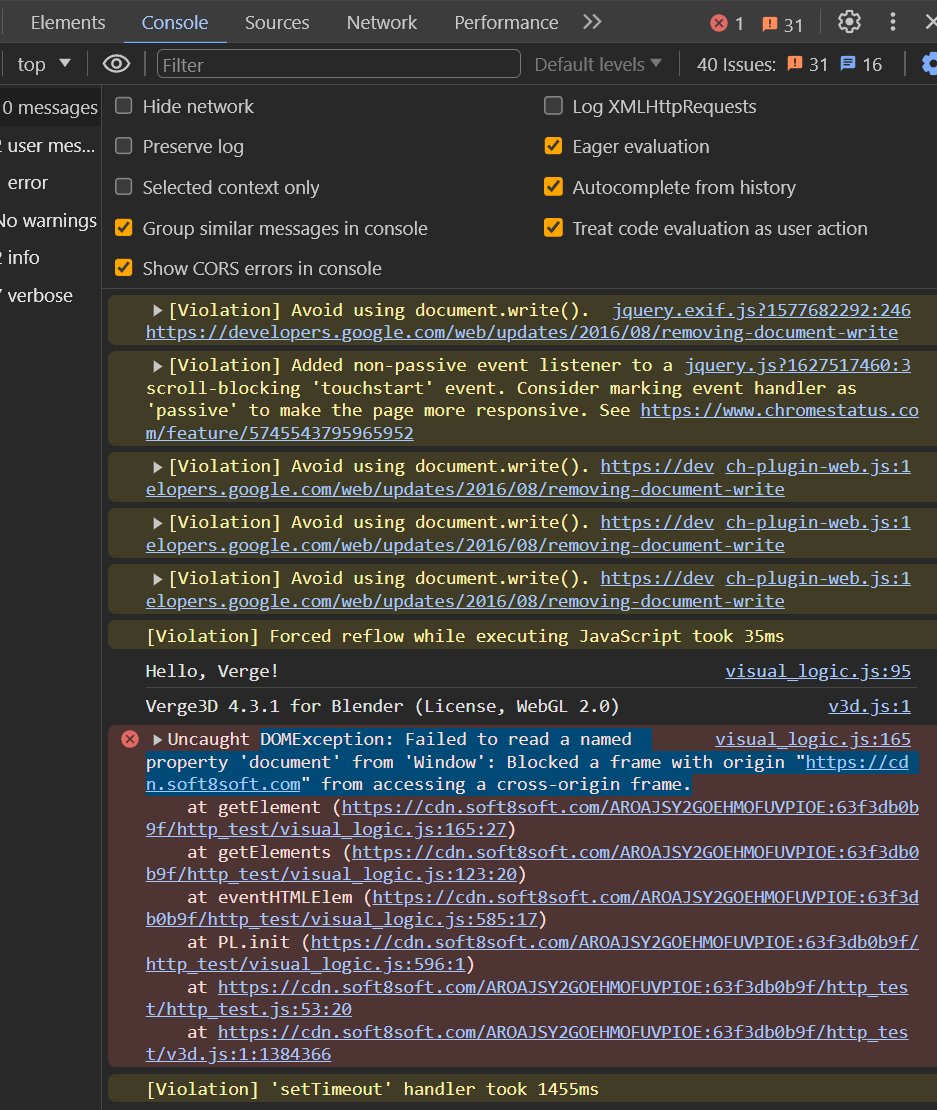
Task: Uncheck Eager evaluation option
Action: 553,146
